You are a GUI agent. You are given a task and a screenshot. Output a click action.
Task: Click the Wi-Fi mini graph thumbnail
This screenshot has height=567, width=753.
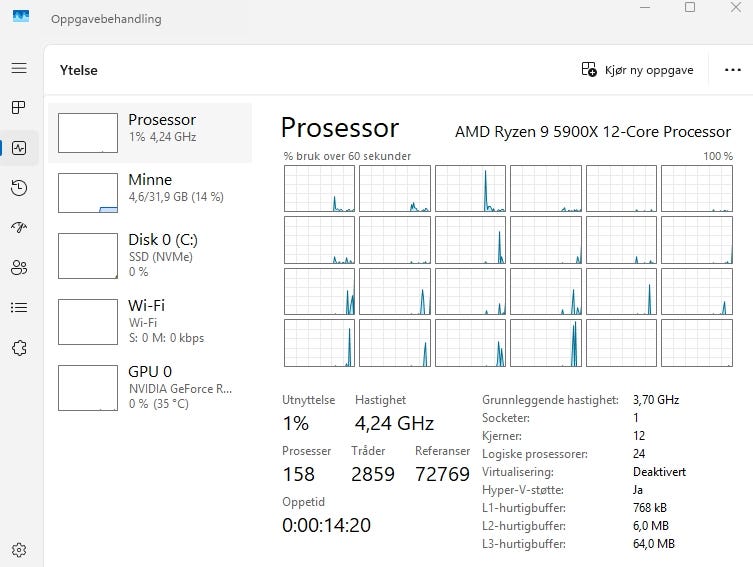(88, 322)
